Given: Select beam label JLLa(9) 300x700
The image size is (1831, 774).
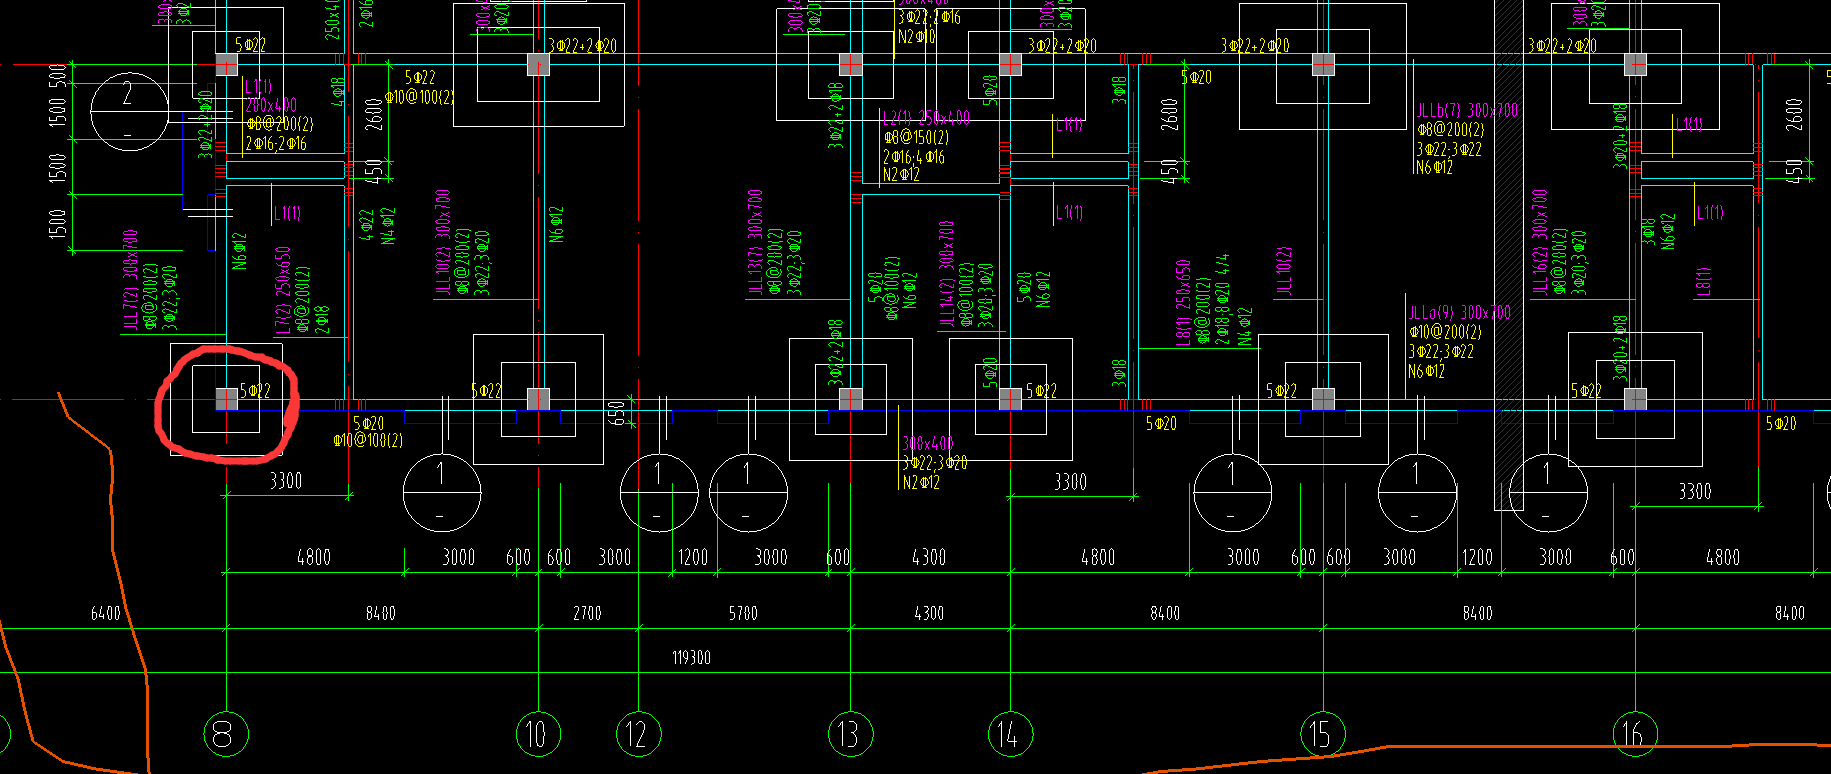Looking at the screenshot, I should [1459, 313].
